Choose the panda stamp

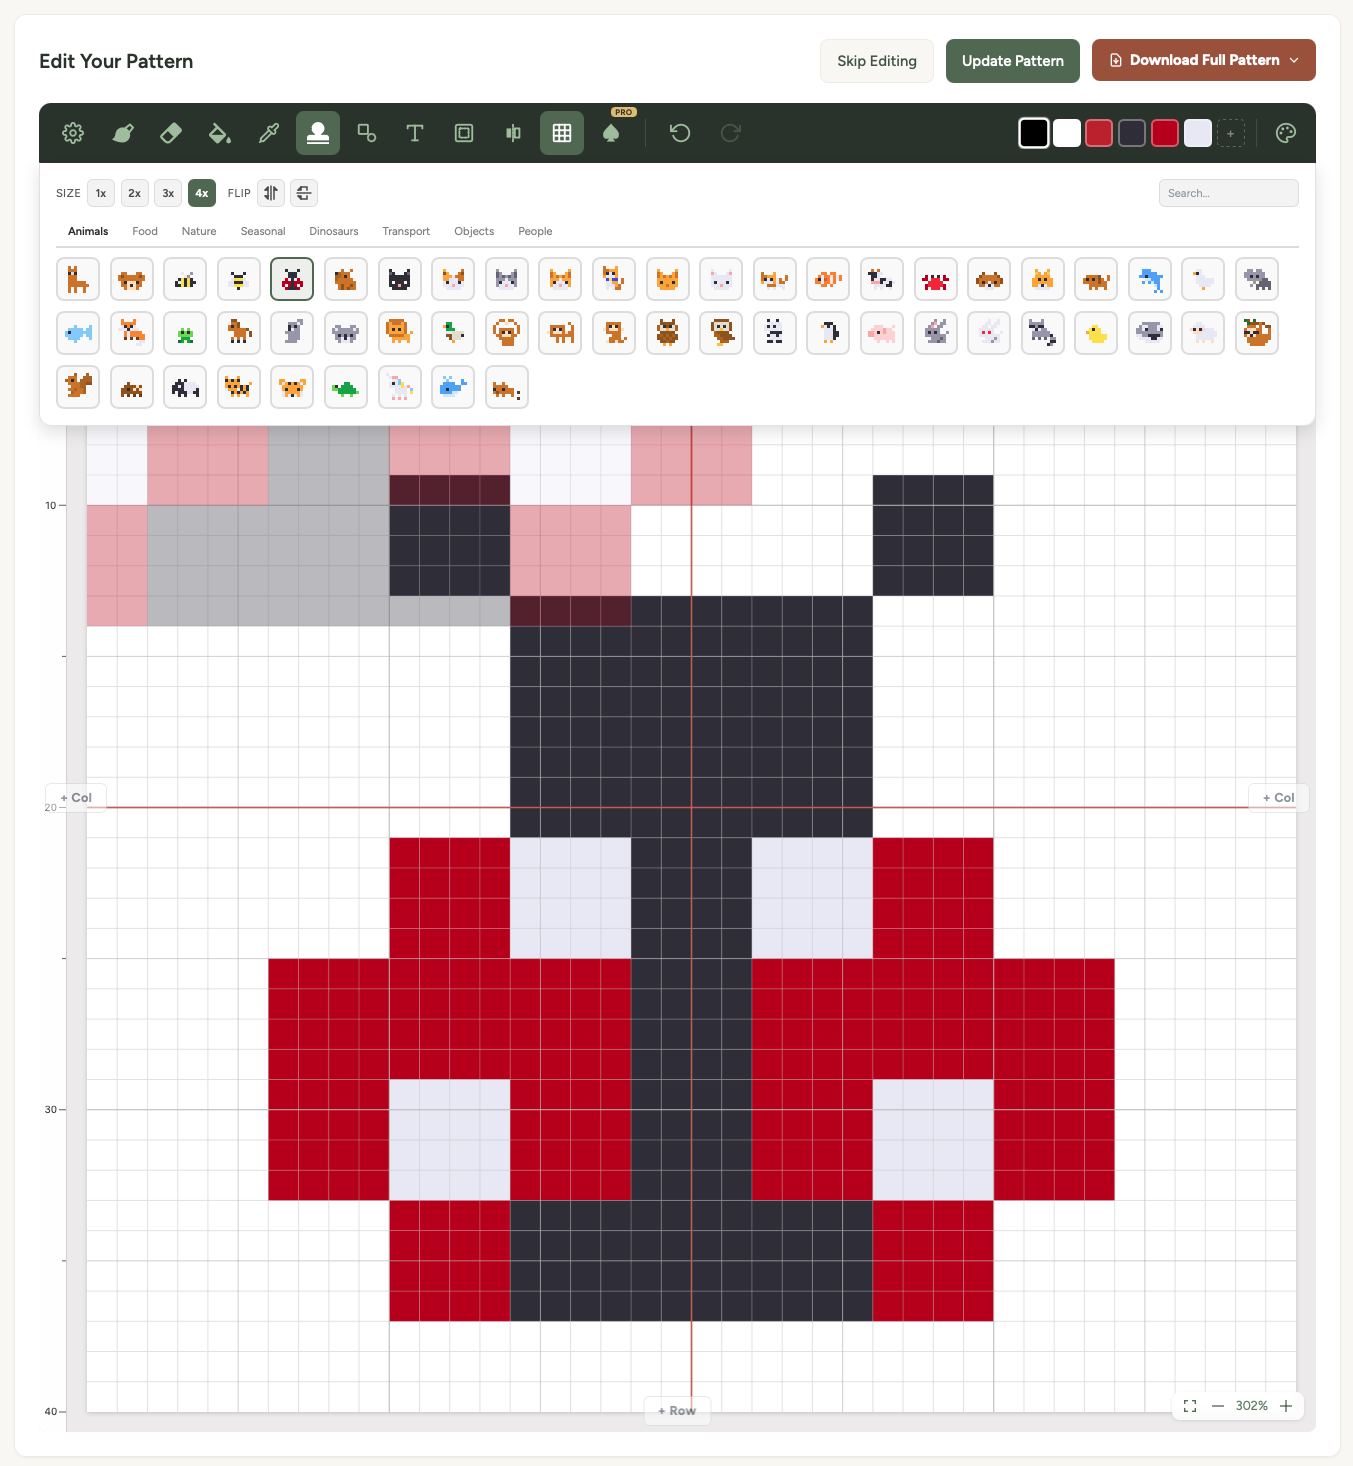pyautogui.click(x=774, y=333)
